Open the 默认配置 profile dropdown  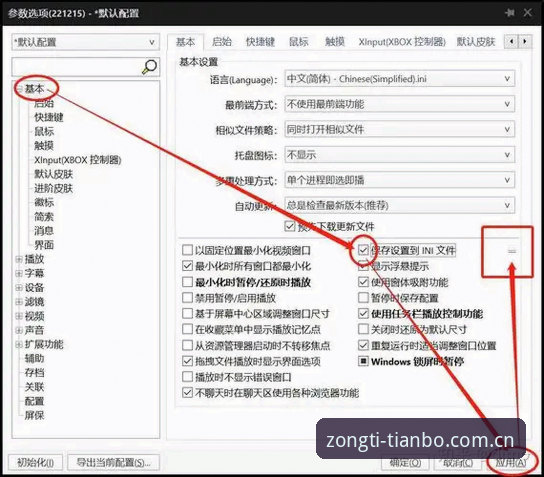[86, 42]
